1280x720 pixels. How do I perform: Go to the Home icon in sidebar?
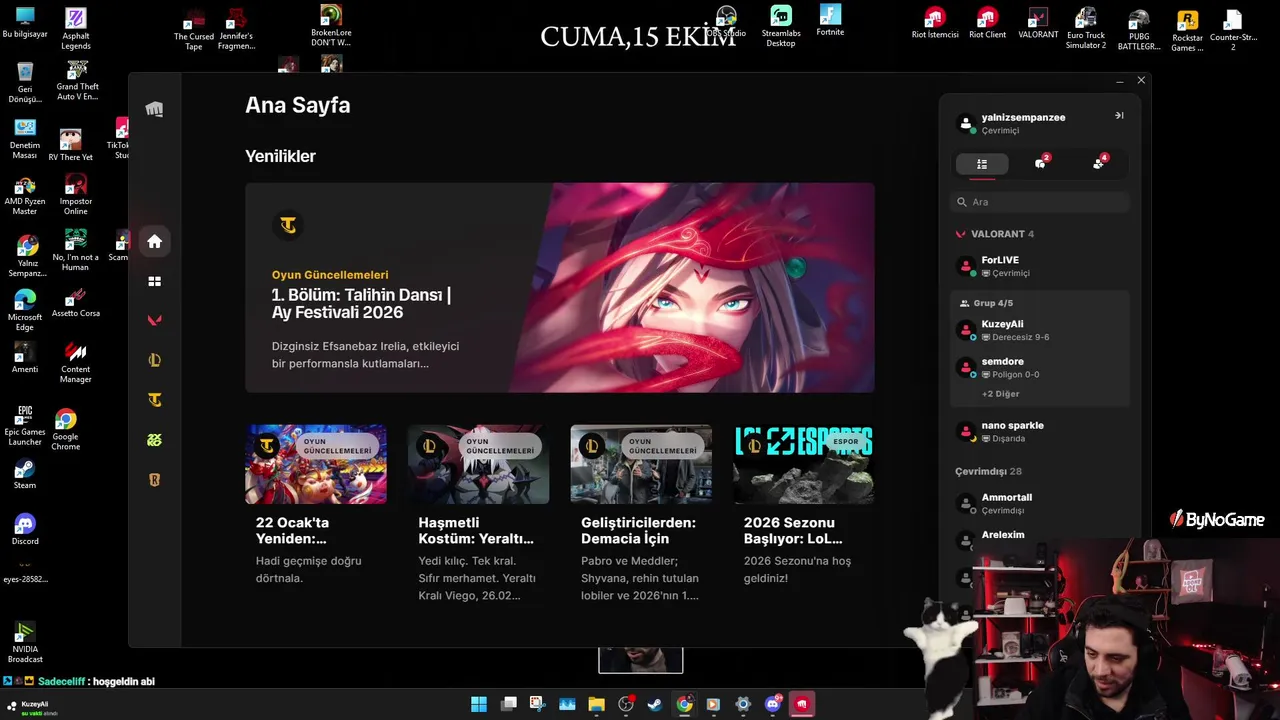[x=154, y=241]
